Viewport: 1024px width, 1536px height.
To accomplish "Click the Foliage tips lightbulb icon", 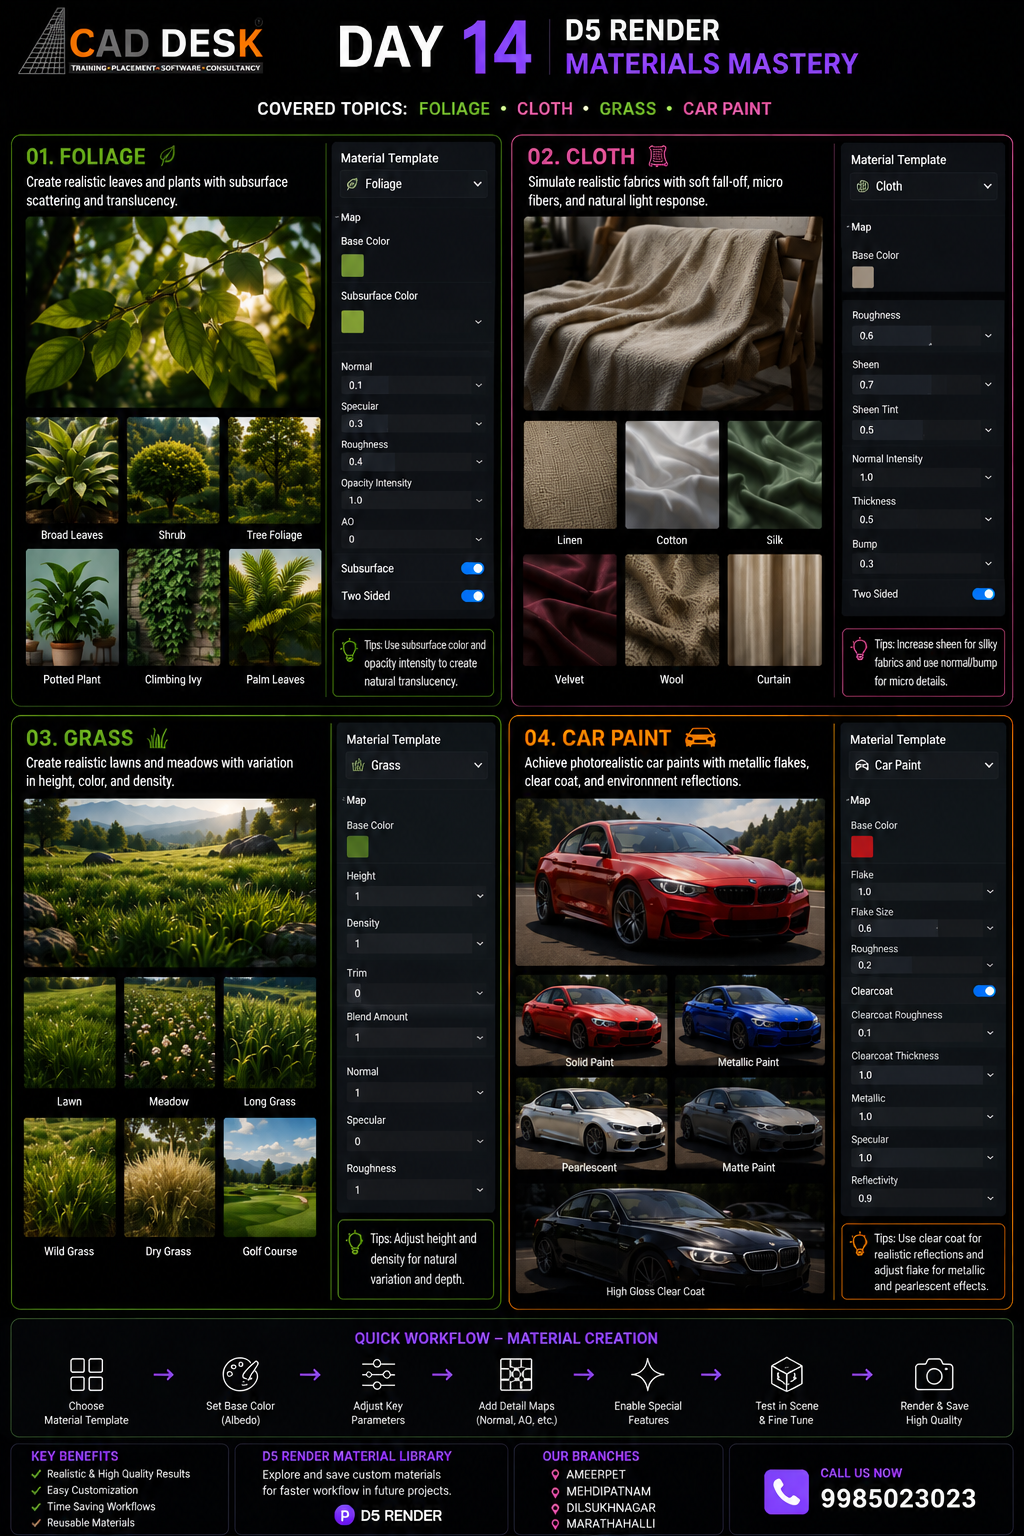I will (x=349, y=650).
